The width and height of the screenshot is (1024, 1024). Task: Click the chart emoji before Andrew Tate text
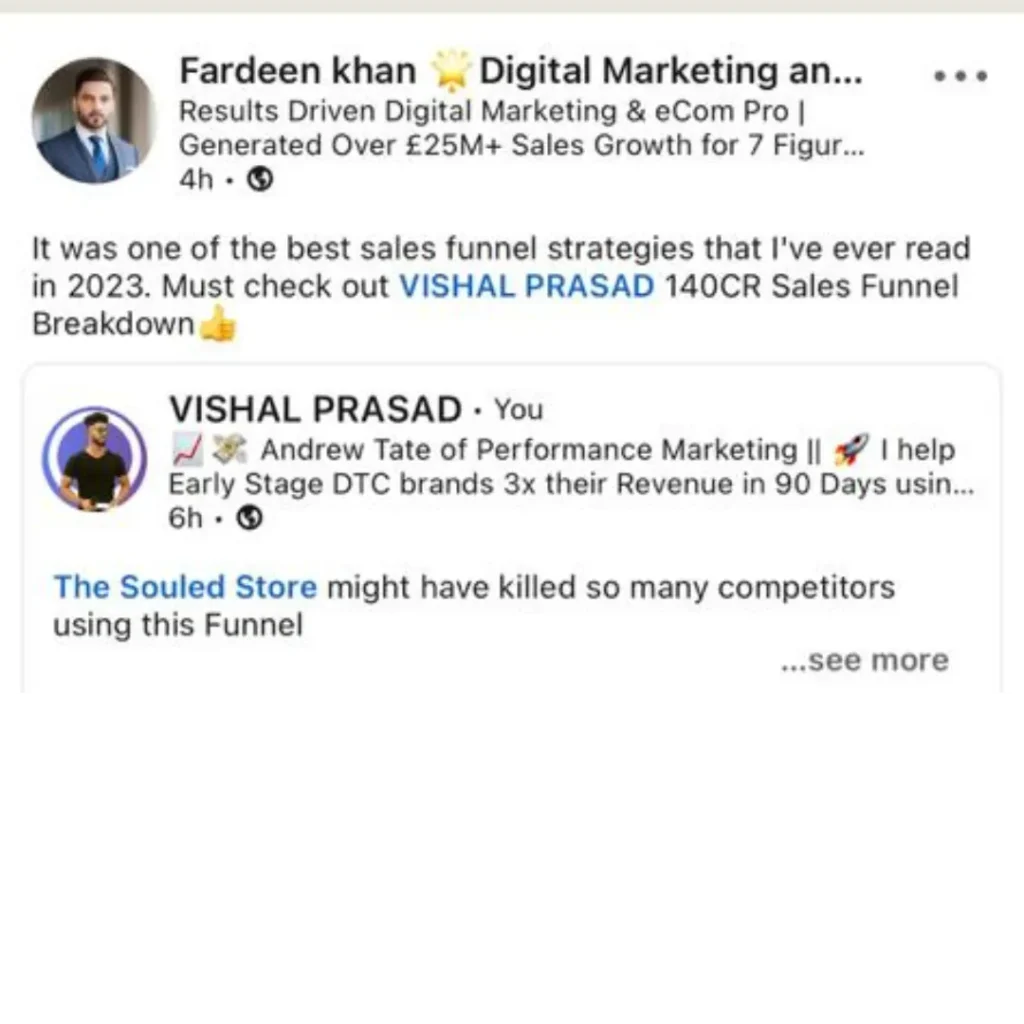(x=188, y=450)
